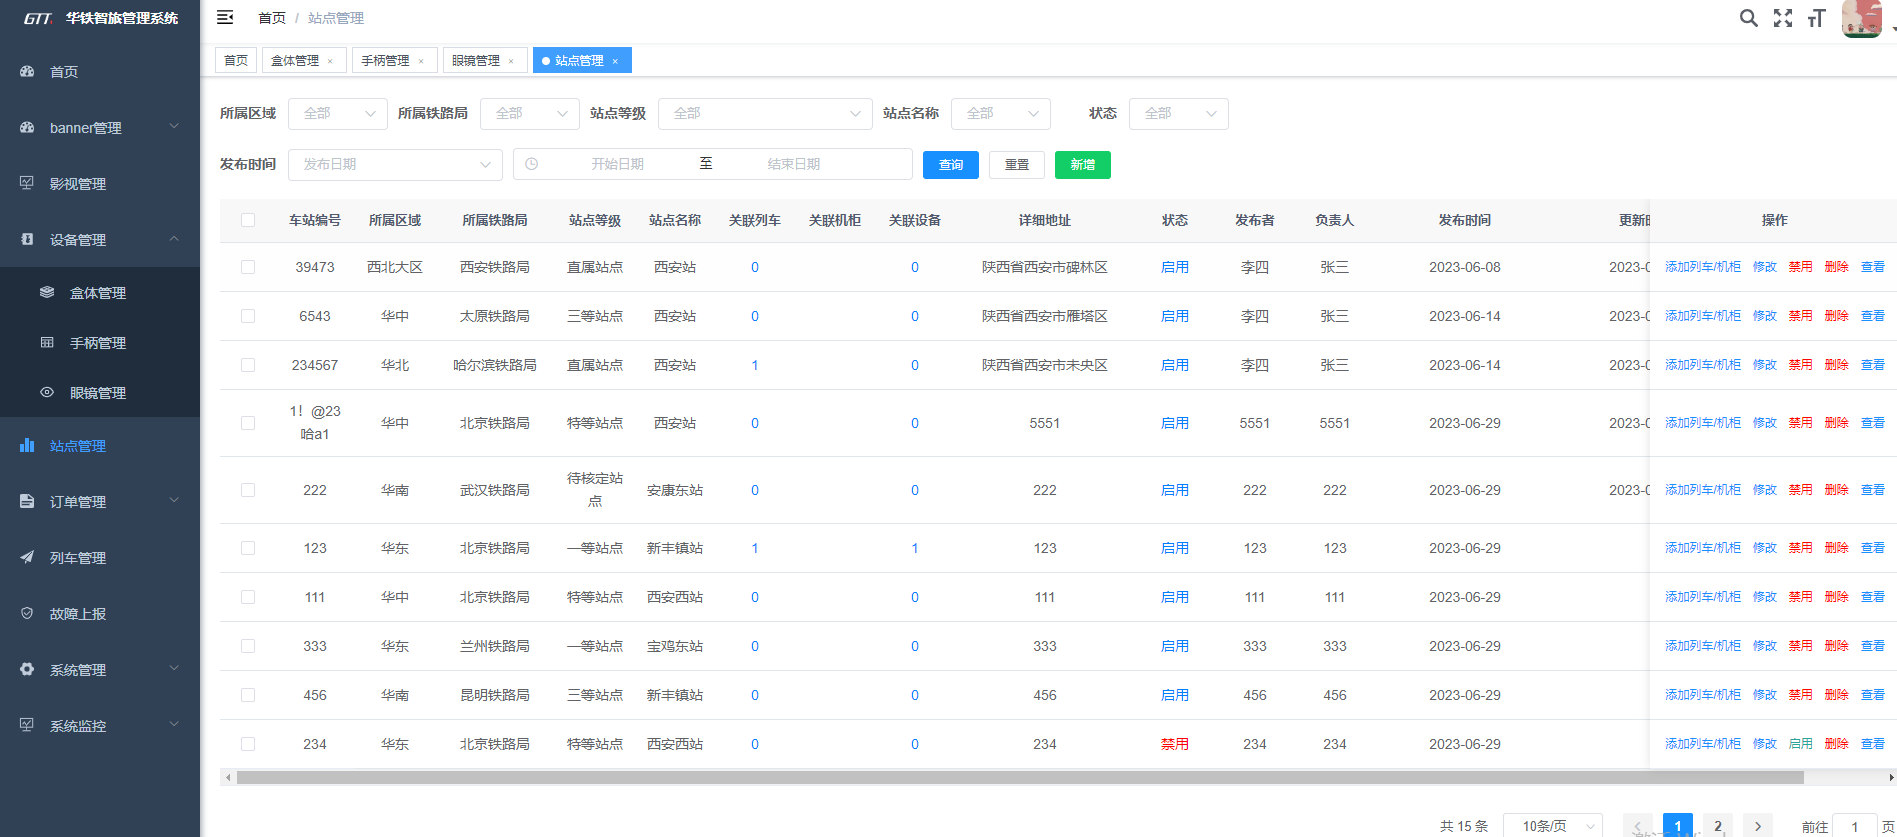Toggle the select-all checkbox in table header
The height and width of the screenshot is (837, 1897).
(x=248, y=220)
